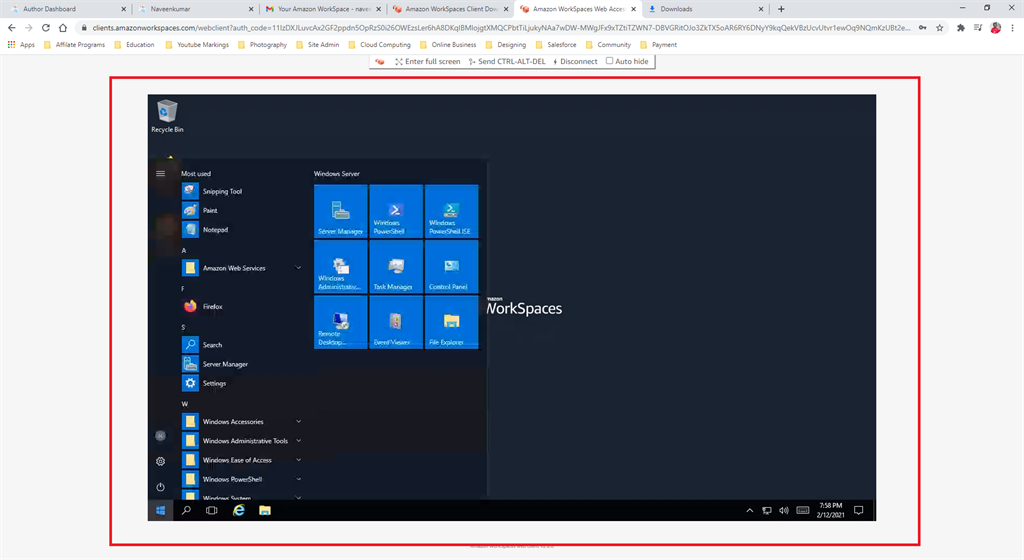1024x560 pixels.
Task: Open the Cloud Computing bookmark folder
Action: (x=379, y=44)
